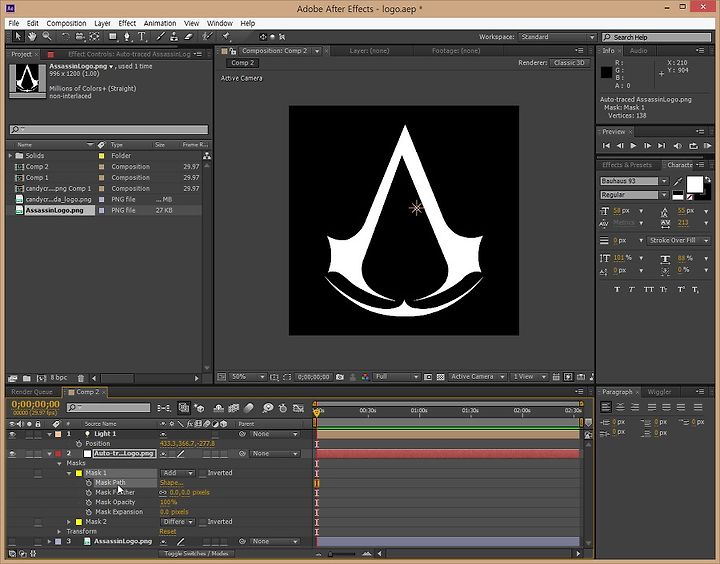Switch to the Wiggler tab
This screenshot has height=564, width=720.
point(659,392)
